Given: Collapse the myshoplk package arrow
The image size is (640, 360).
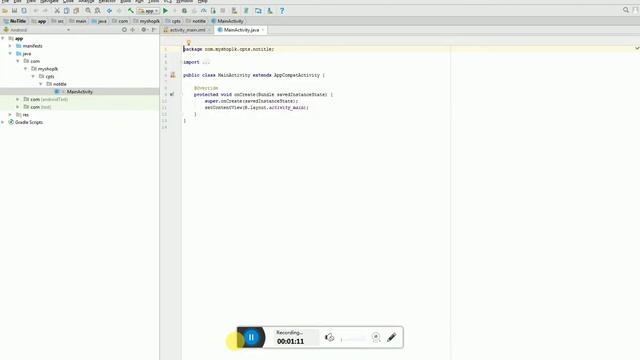Looking at the screenshot, I should click(26, 69).
